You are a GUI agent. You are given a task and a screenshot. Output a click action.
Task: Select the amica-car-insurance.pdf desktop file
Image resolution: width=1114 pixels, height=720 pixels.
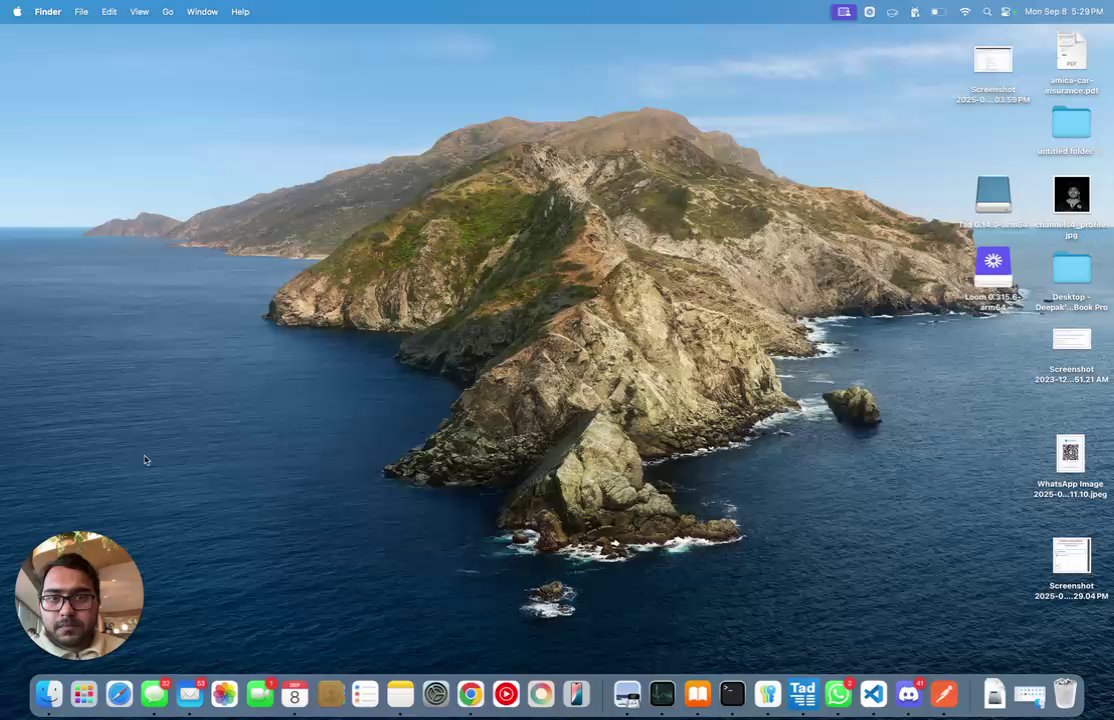pyautogui.click(x=1071, y=53)
